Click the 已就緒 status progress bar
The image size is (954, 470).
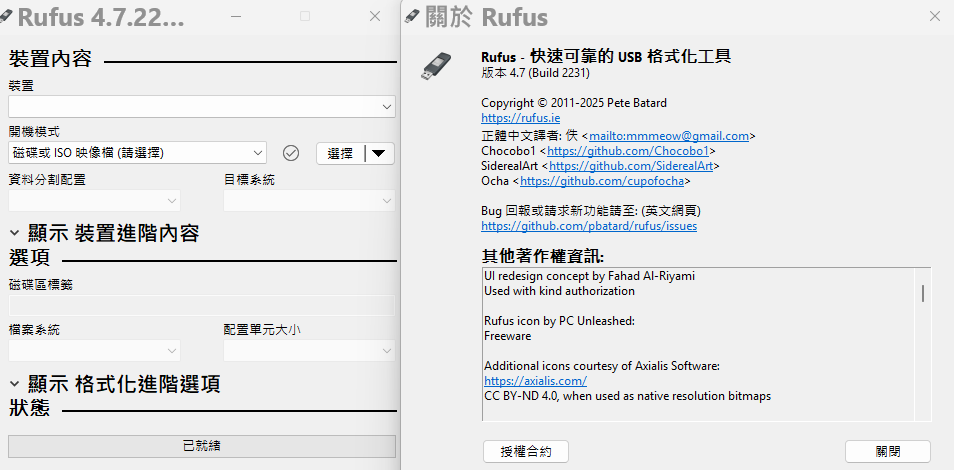[x=202, y=446]
